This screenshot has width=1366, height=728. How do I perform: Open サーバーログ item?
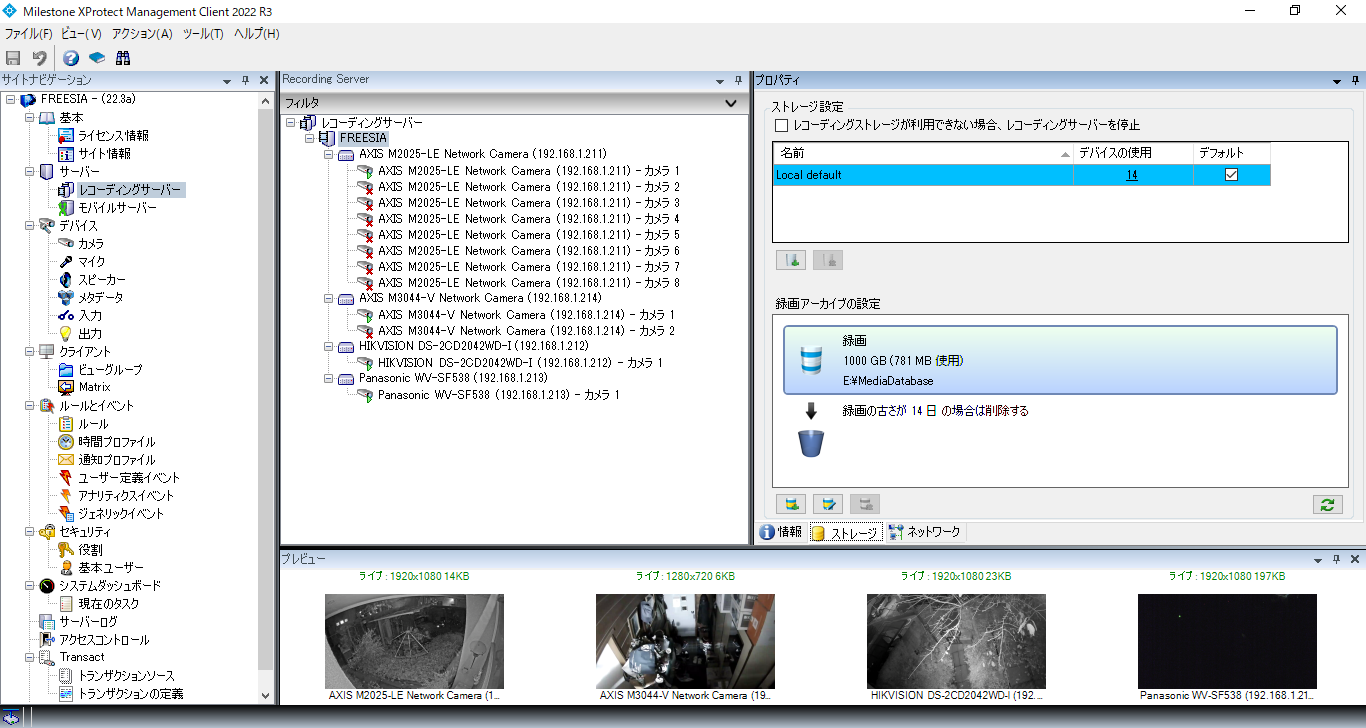tap(88, 621)
